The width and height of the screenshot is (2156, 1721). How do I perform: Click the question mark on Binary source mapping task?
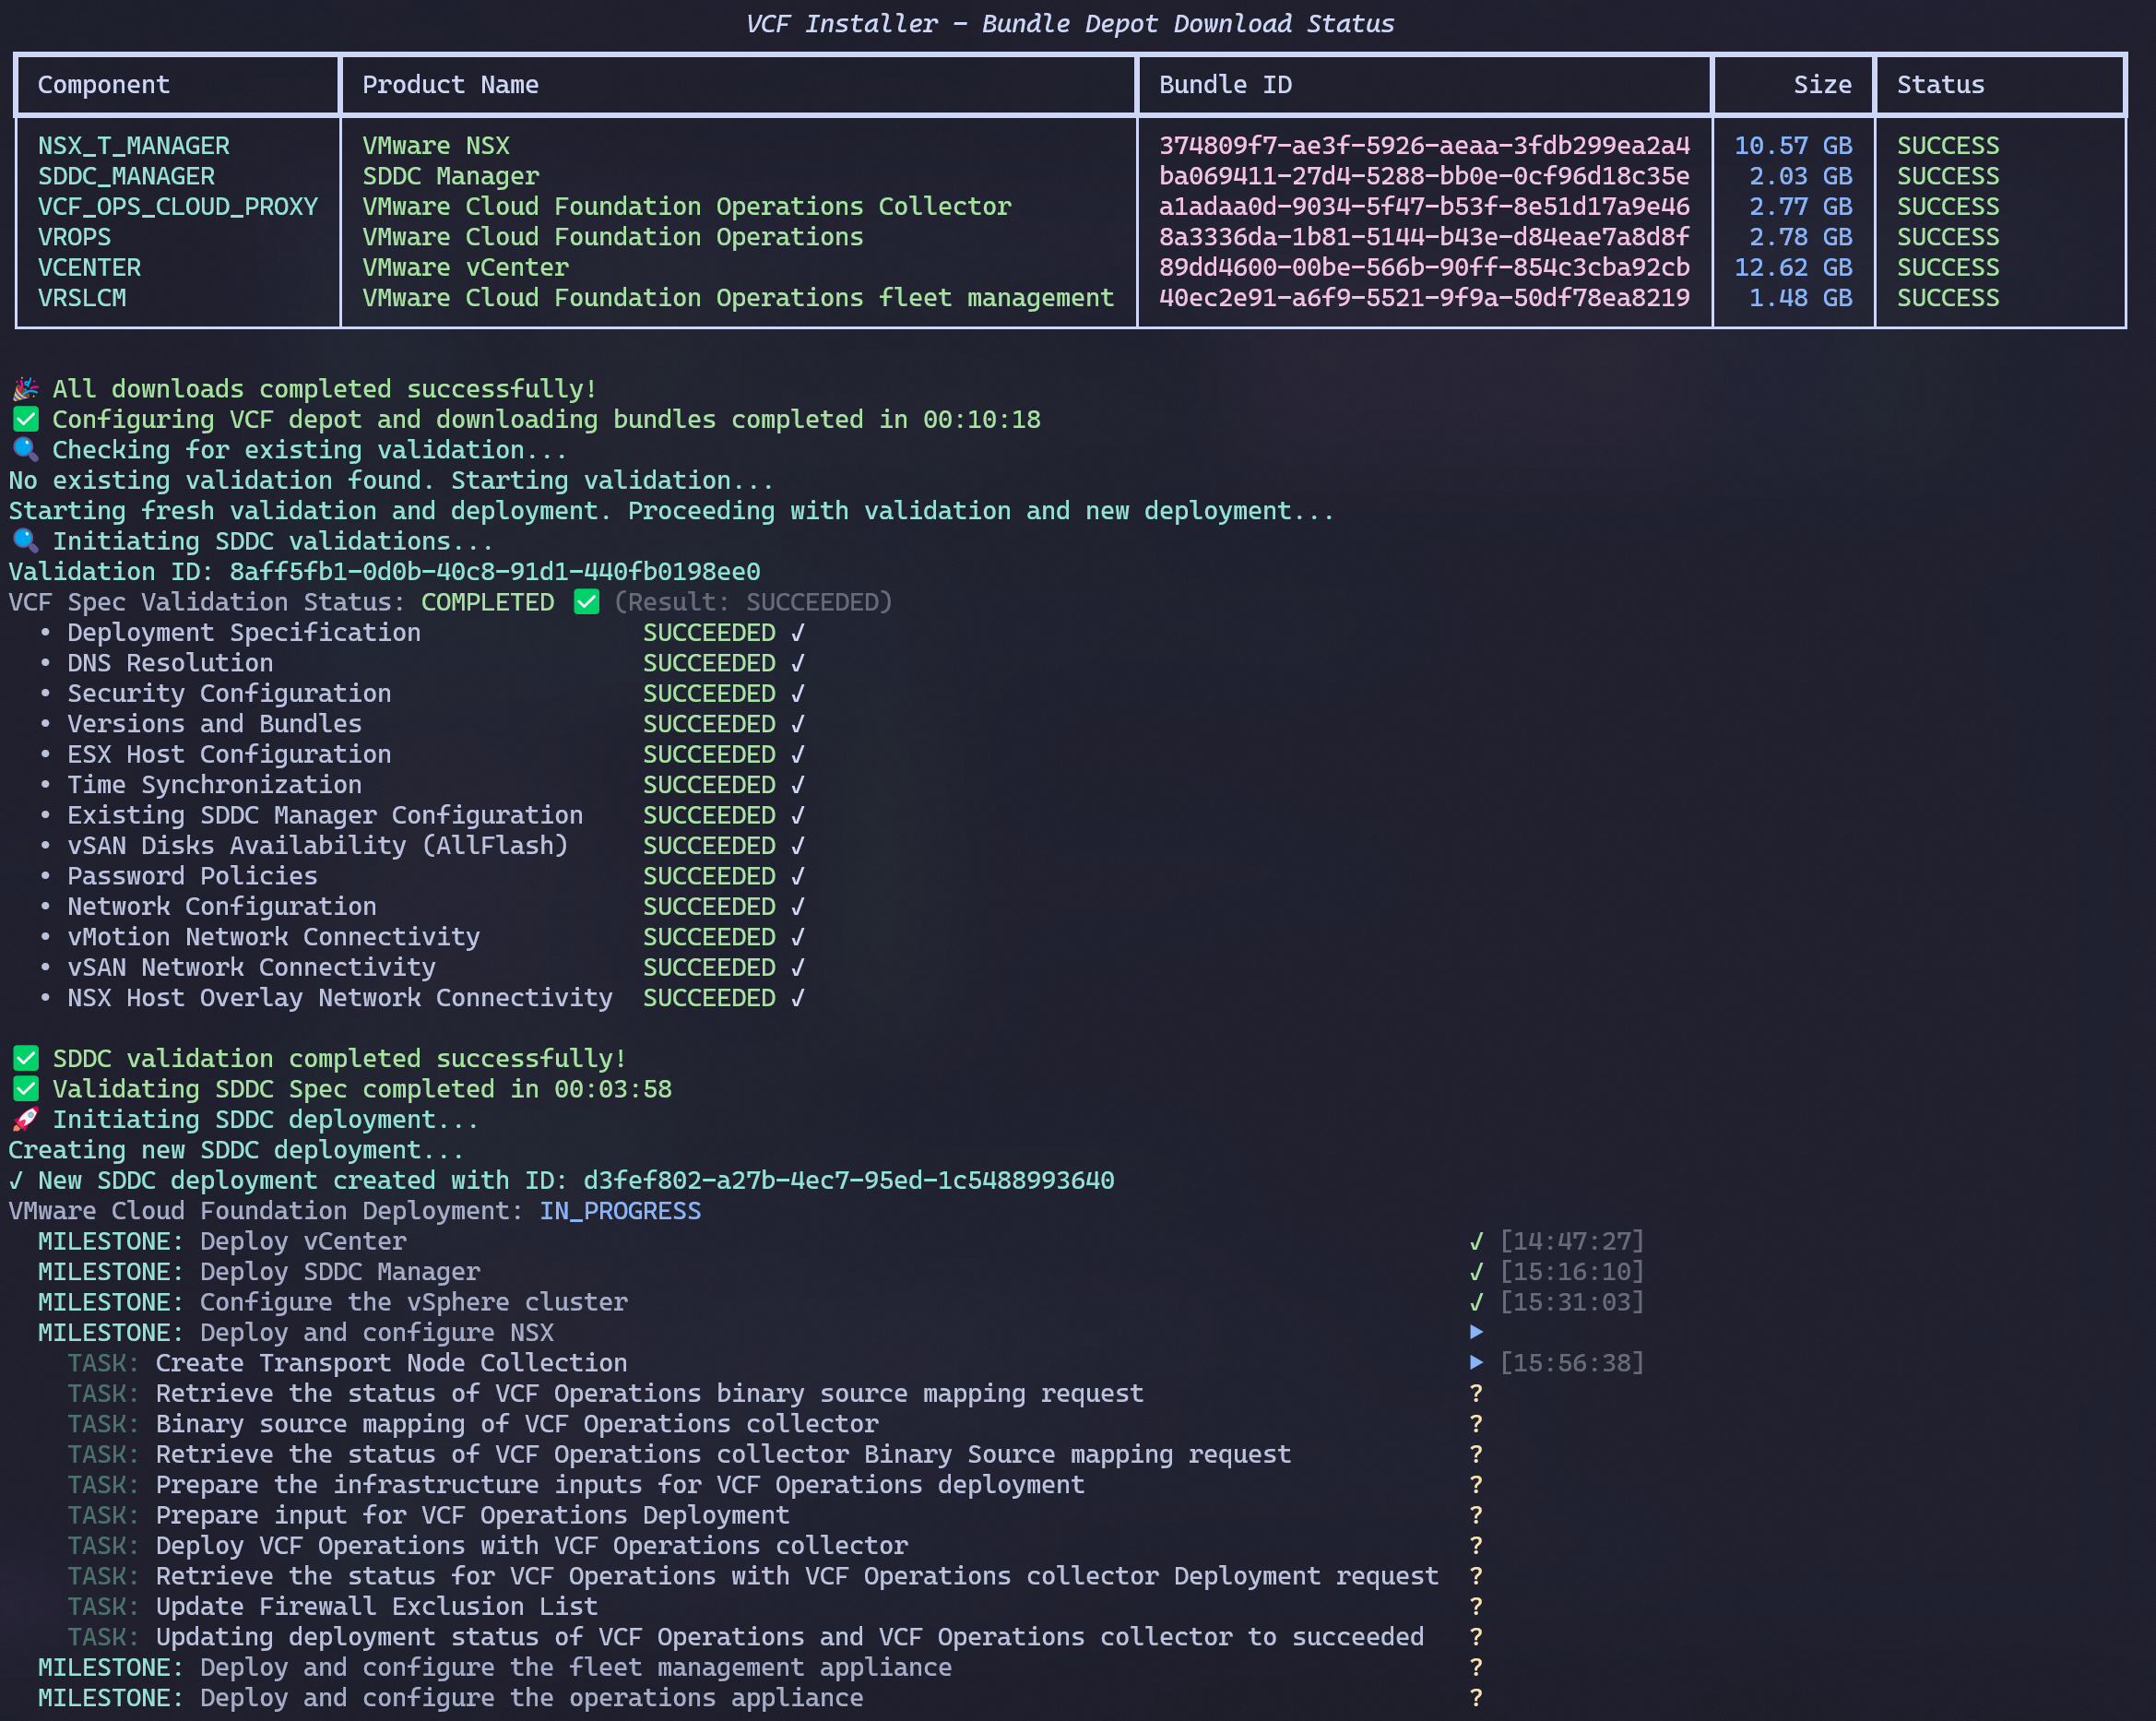click(x=1476, y=1424)
